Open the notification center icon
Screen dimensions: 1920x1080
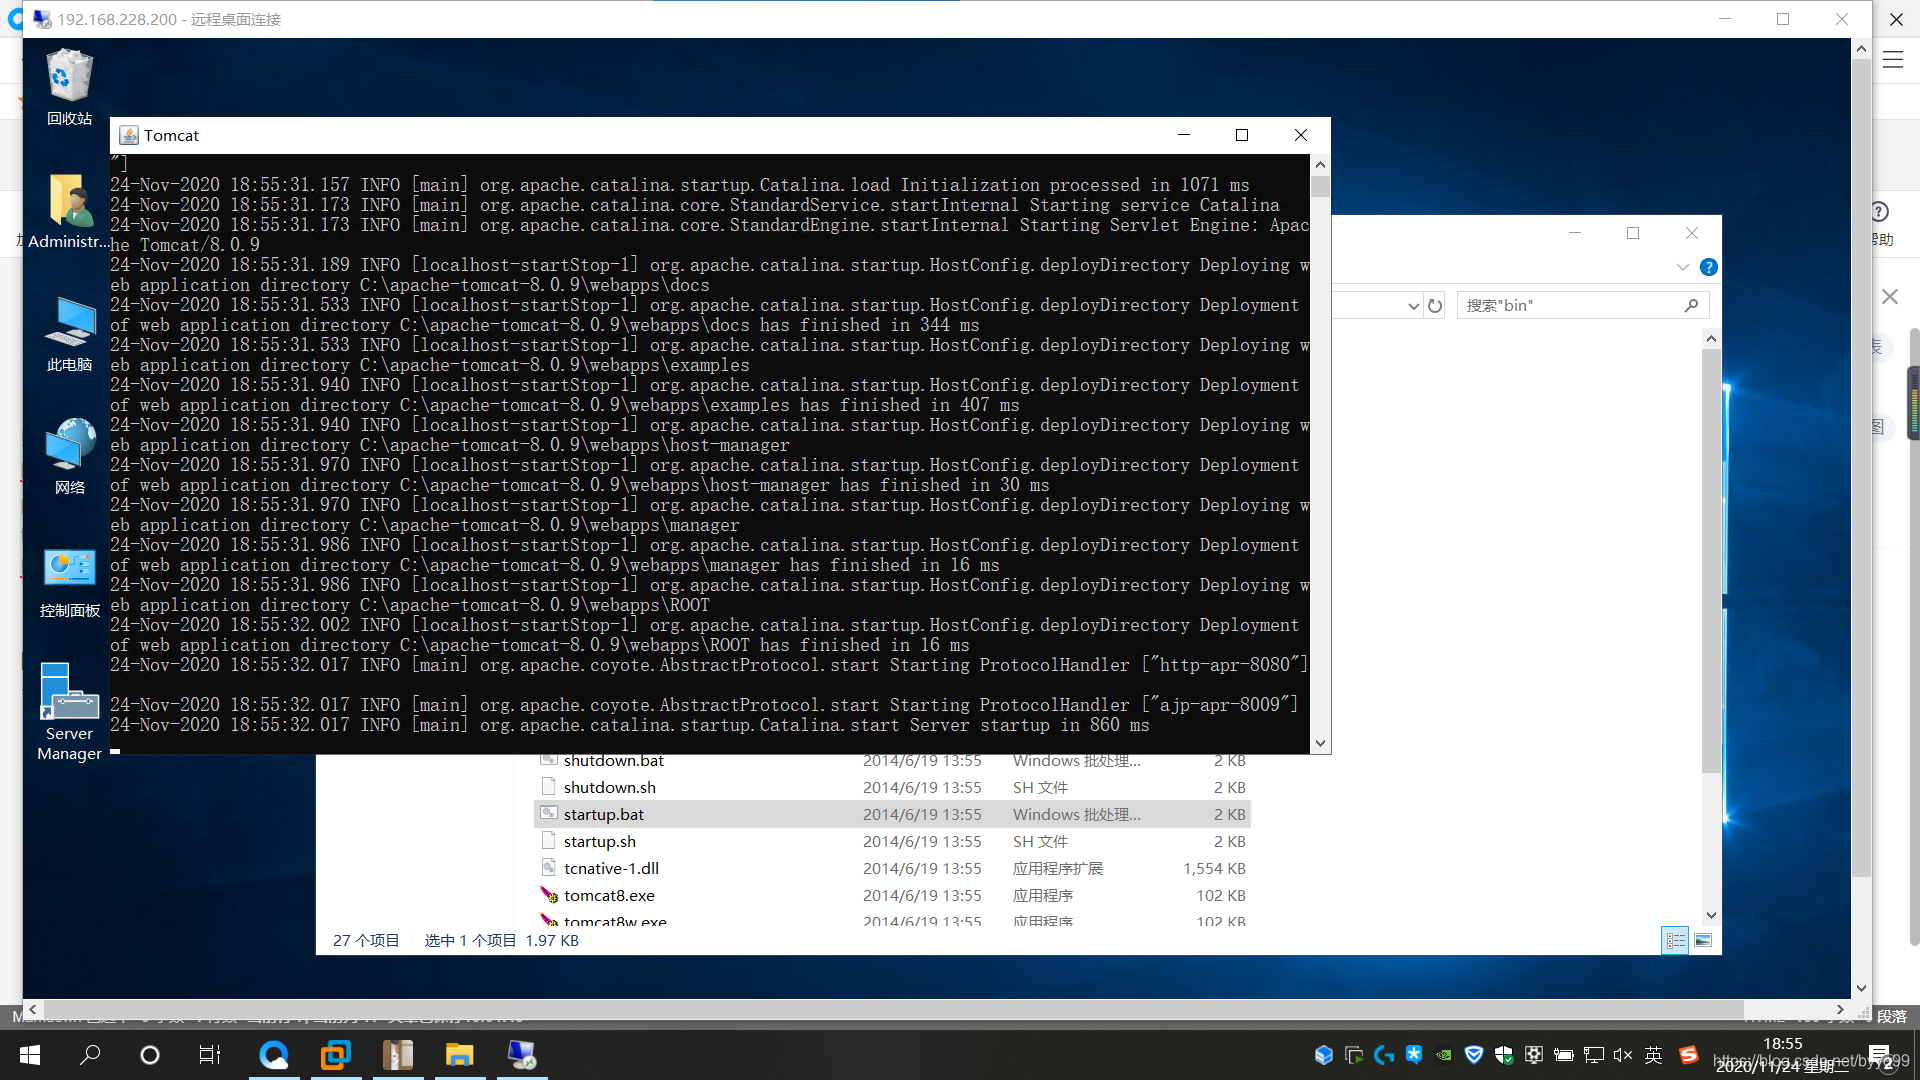(x=1880, y=1054)
